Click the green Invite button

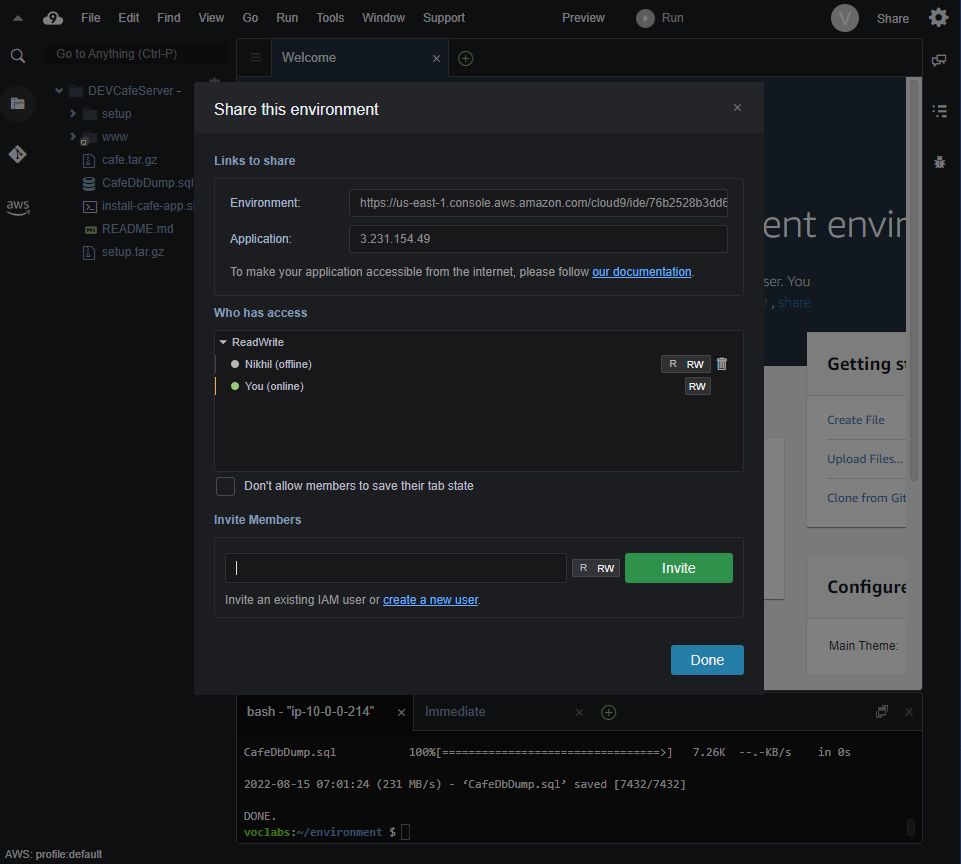click(678, 568)
